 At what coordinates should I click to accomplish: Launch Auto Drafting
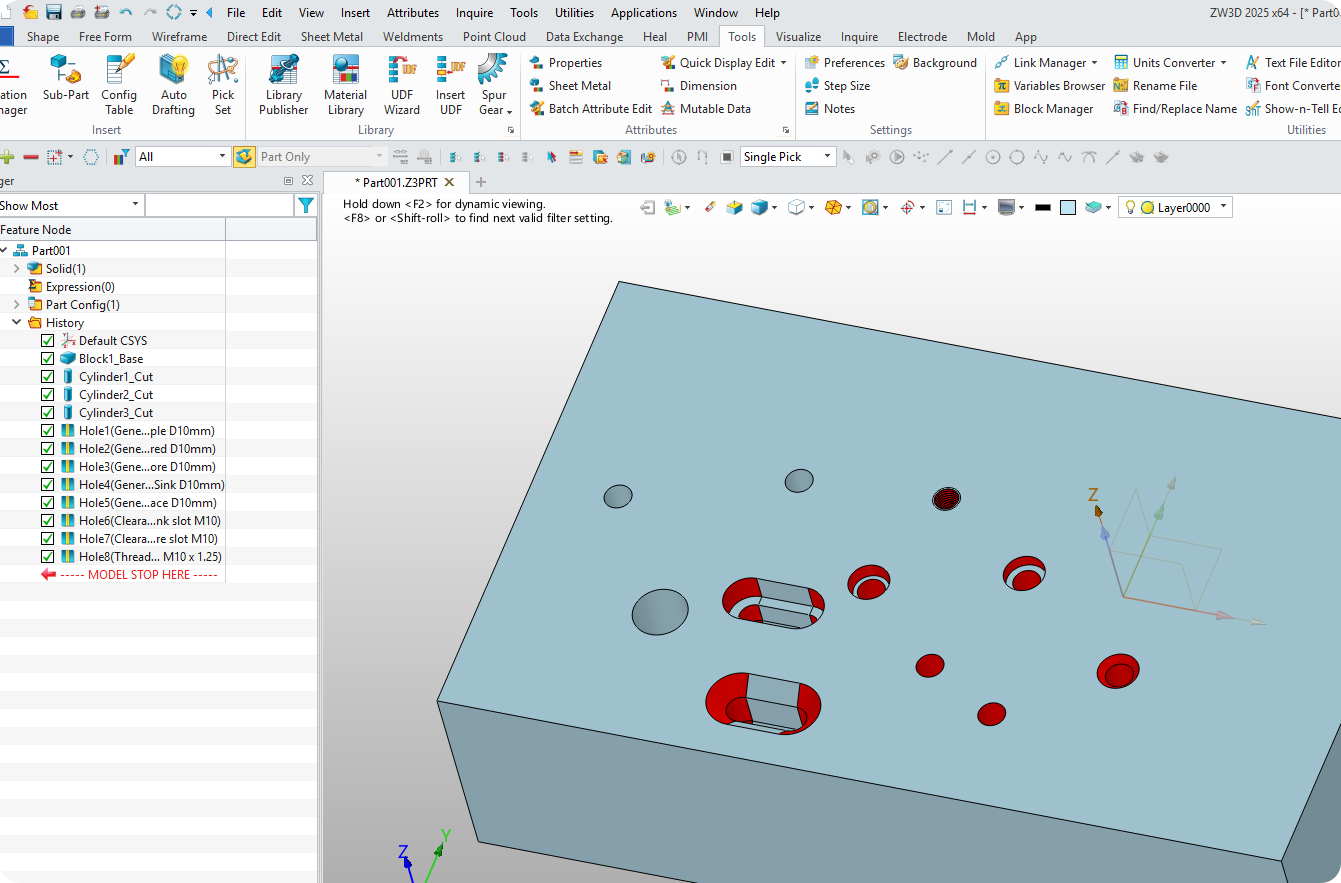coord(173,84)
